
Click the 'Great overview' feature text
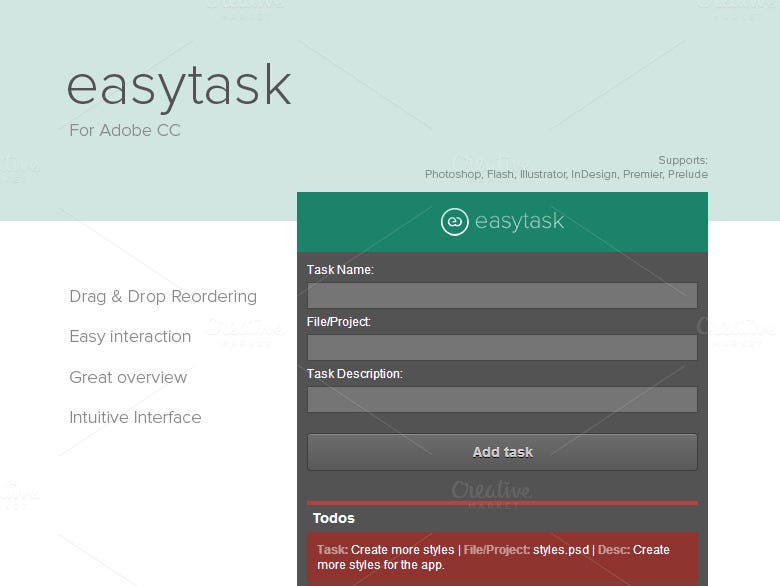pos(128,378)
